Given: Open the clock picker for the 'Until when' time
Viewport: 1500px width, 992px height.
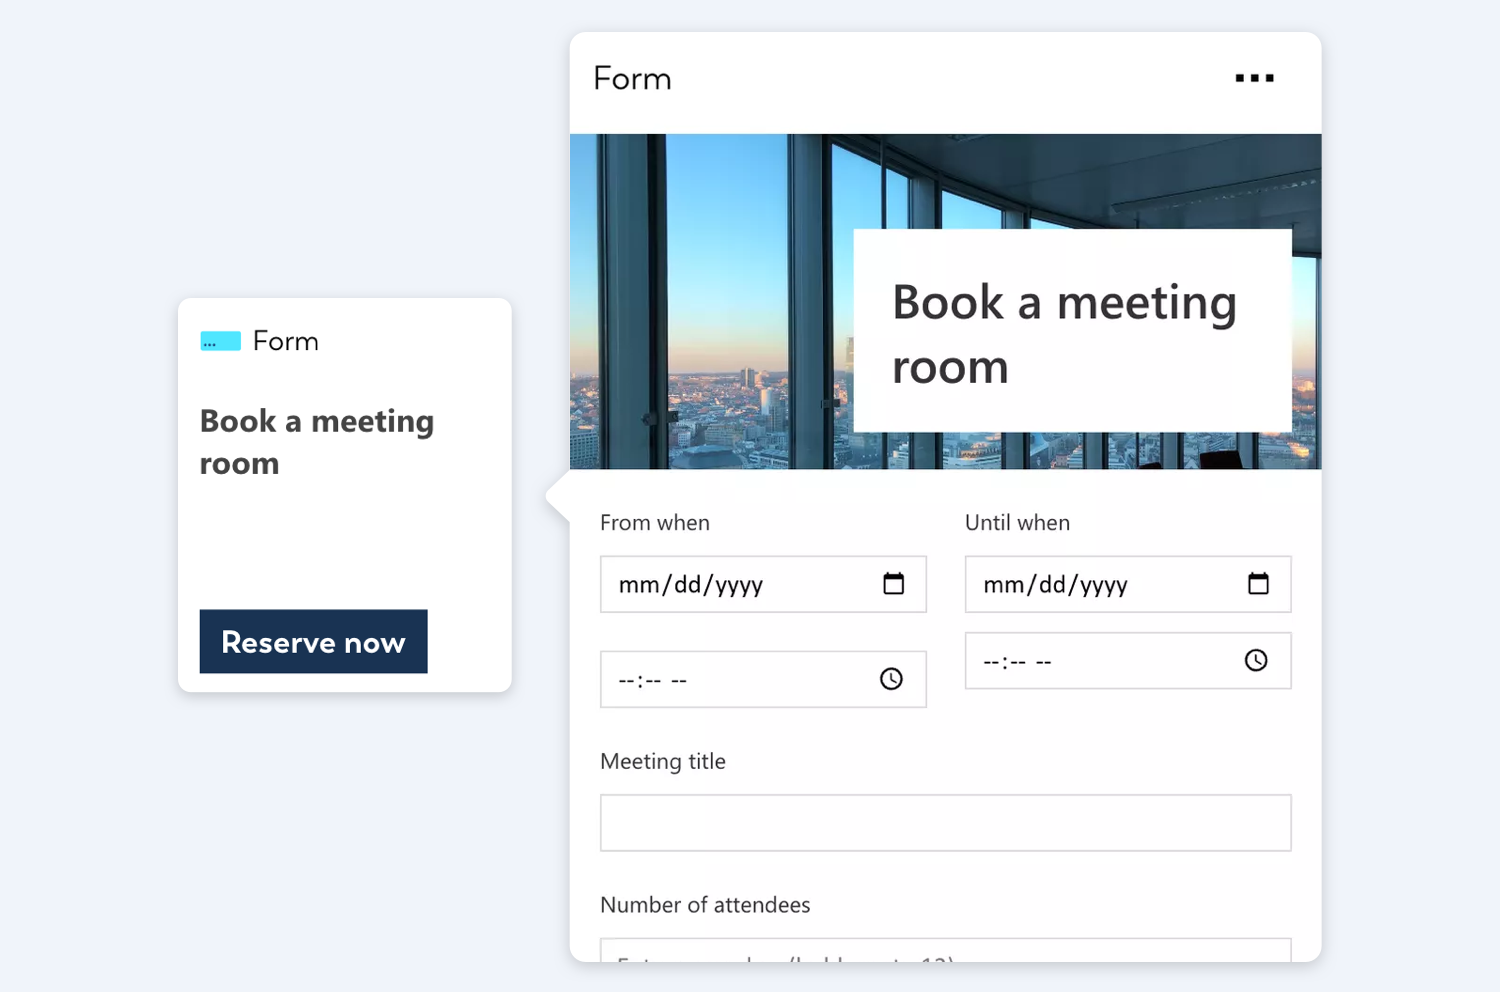Looking at the screenshot, I should [x=1255, y=660].
